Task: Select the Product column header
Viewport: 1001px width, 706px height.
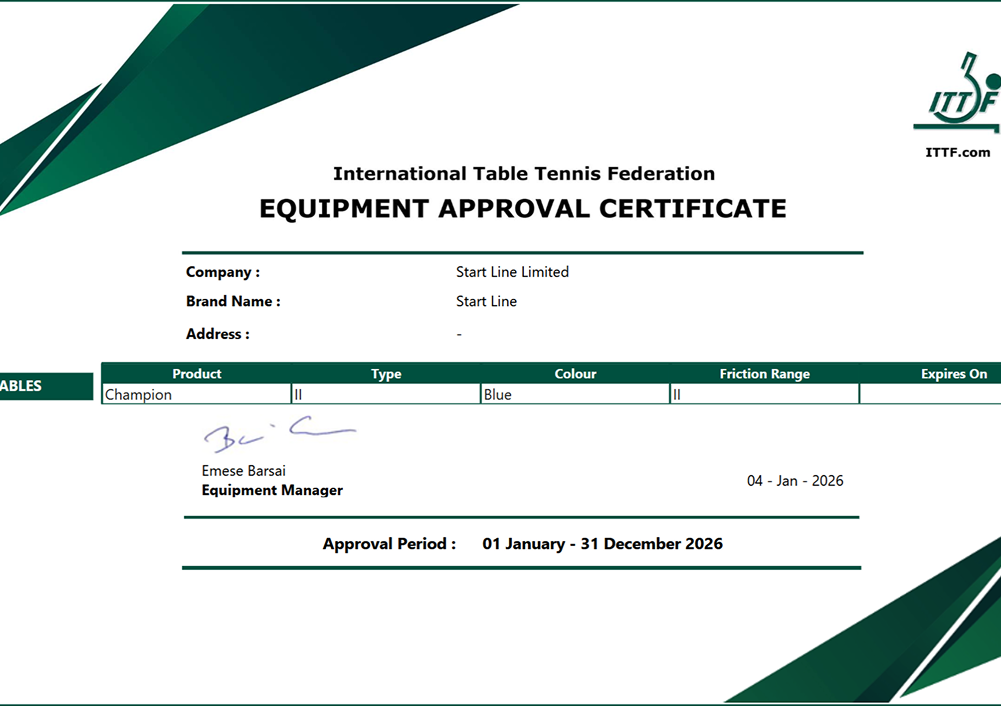Action: tap(197, 373)
